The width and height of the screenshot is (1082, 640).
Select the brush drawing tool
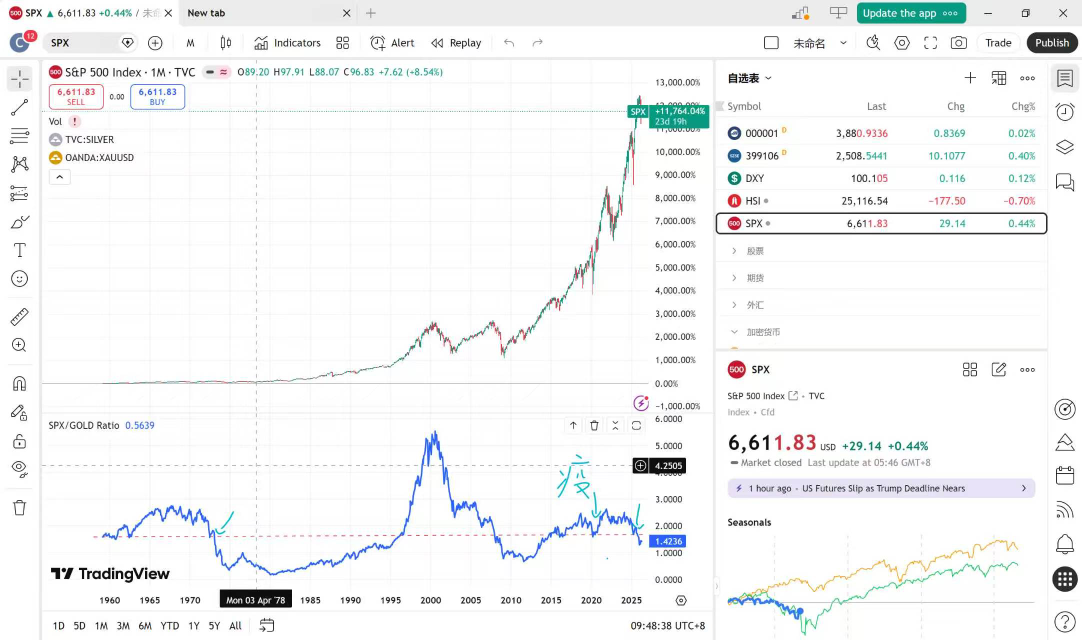coord(19,222)
